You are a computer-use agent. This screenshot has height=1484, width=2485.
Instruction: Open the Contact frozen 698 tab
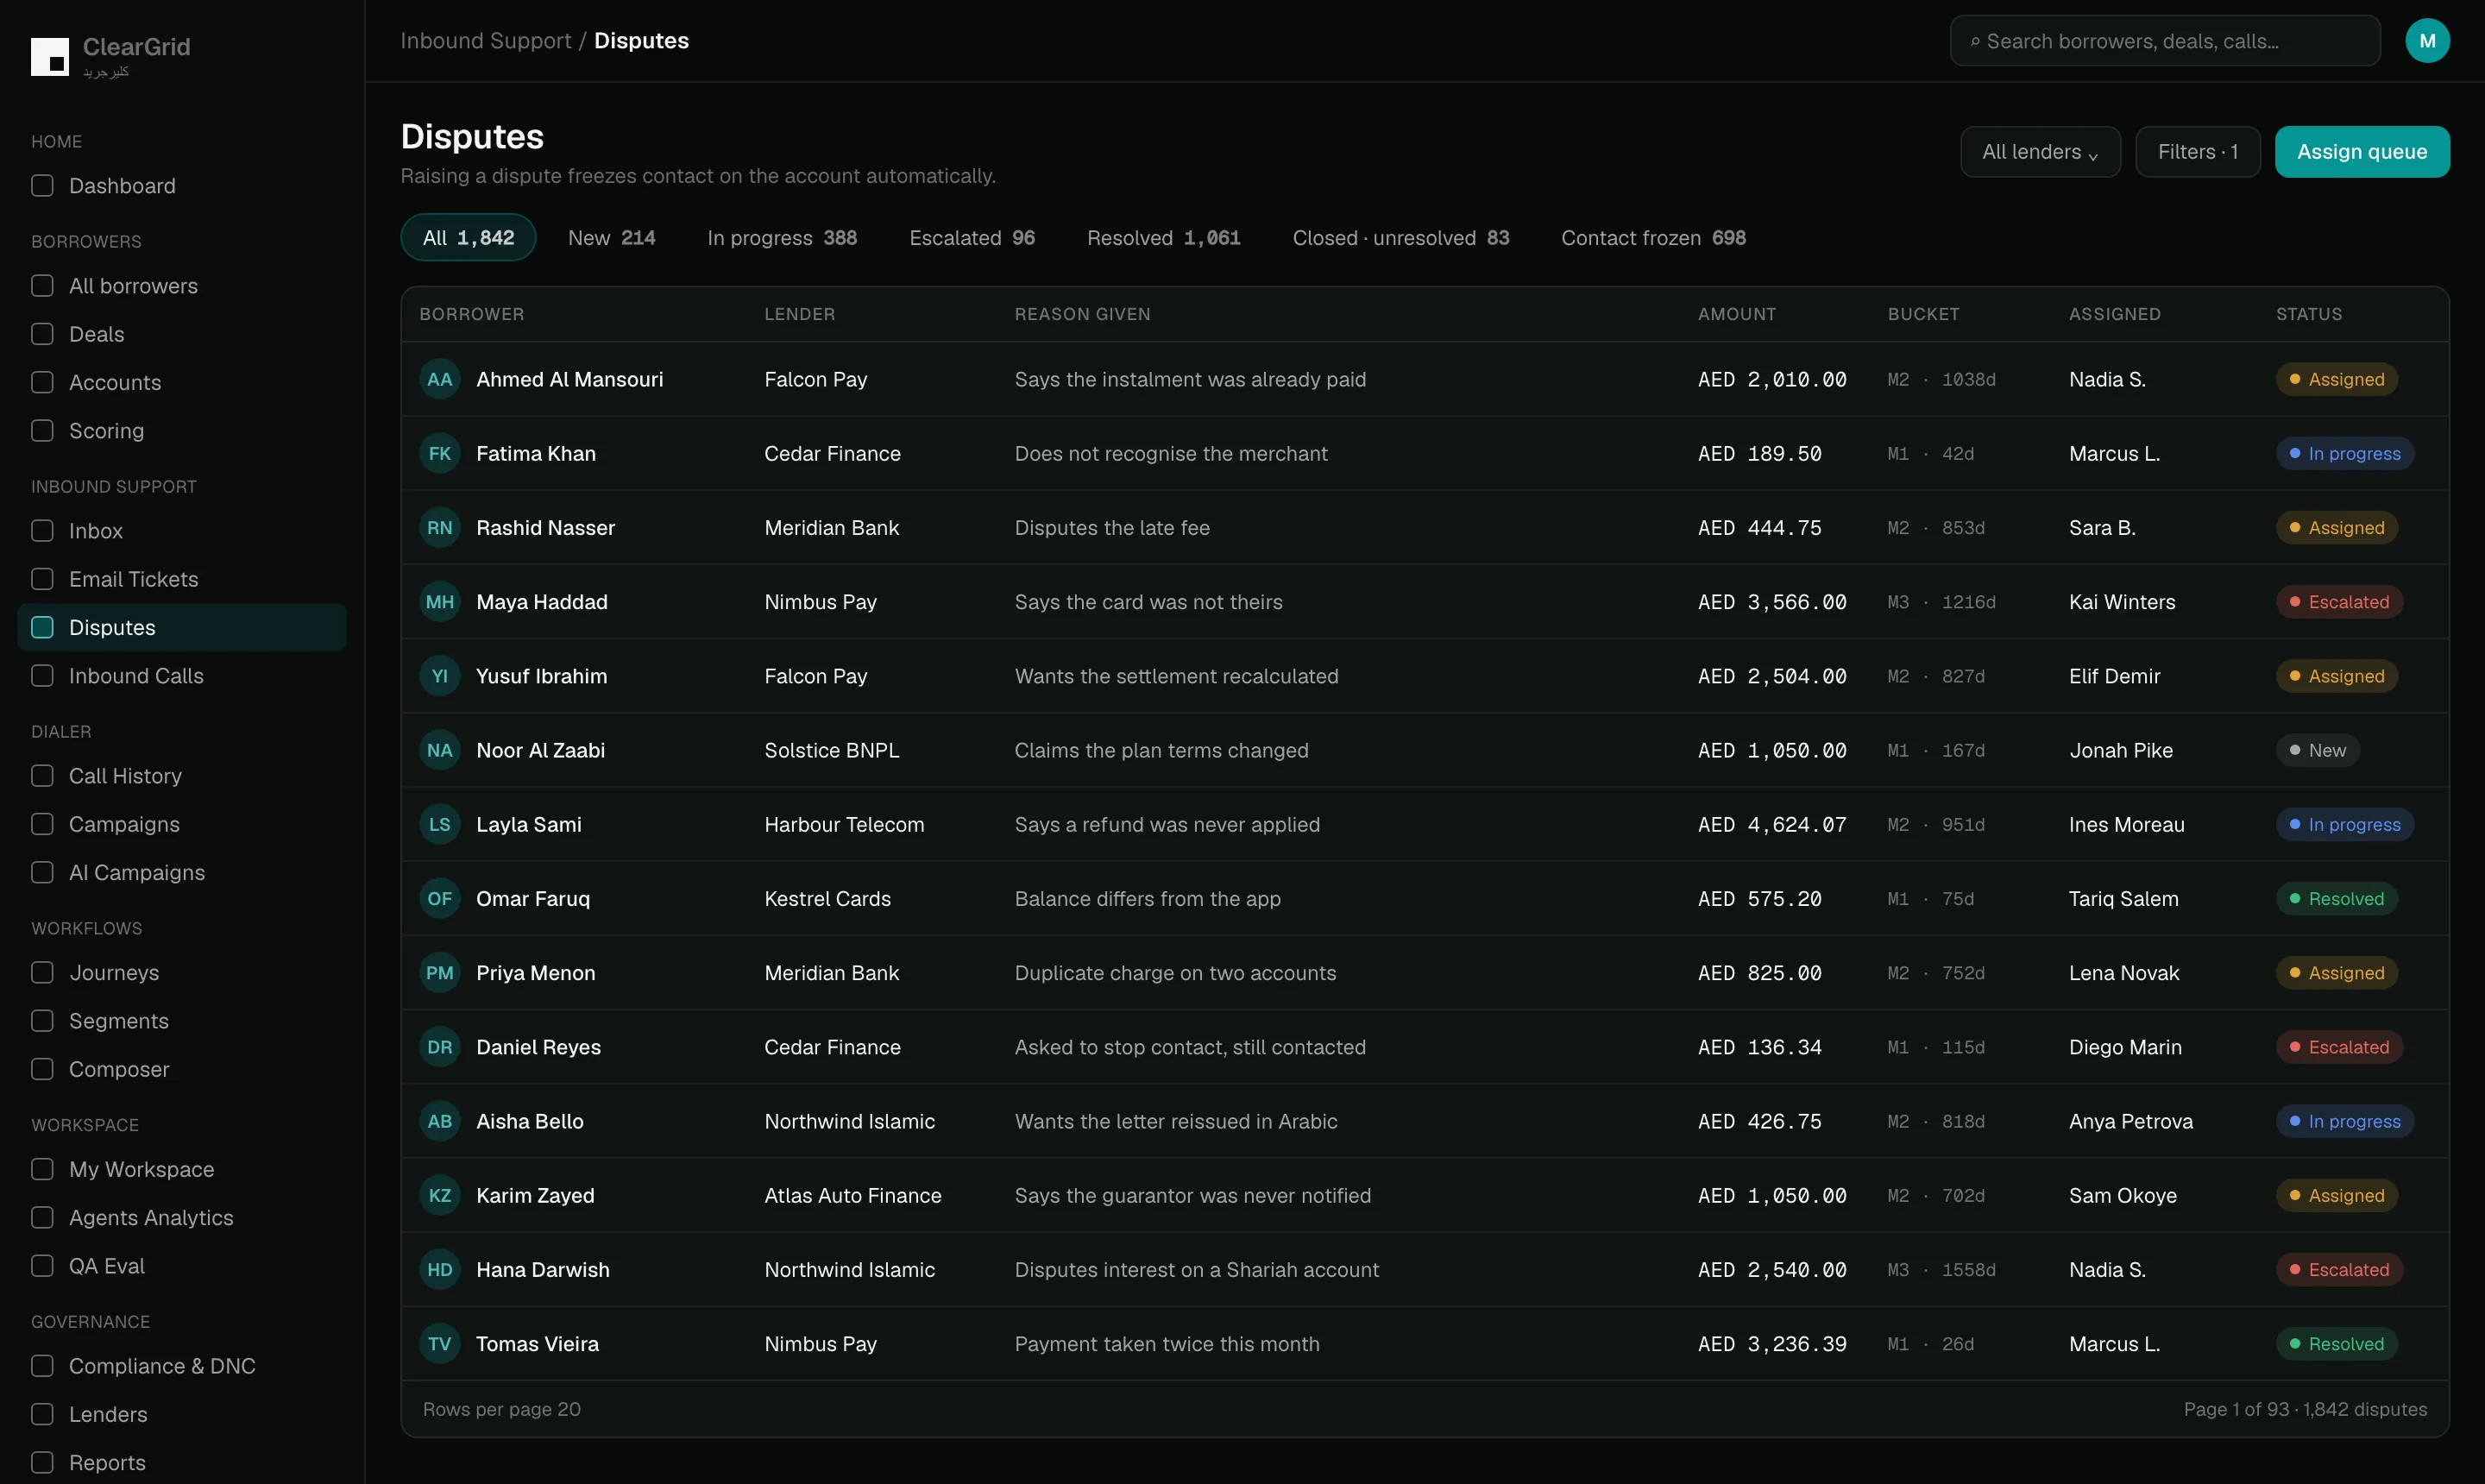point(1654,238)
